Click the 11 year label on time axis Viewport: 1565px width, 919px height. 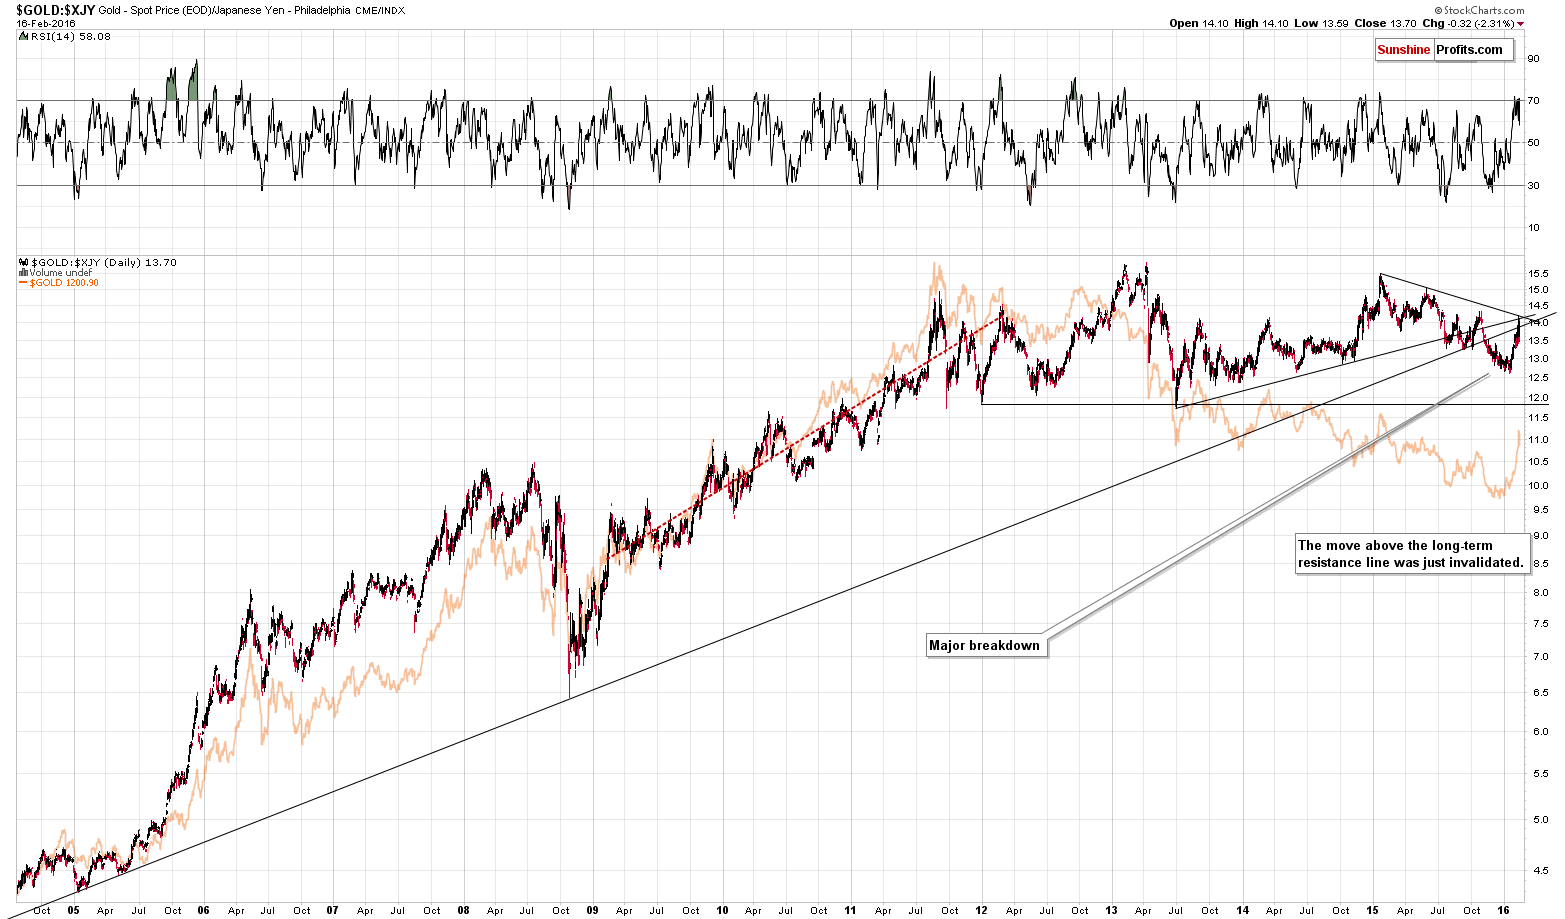[851, 911]
